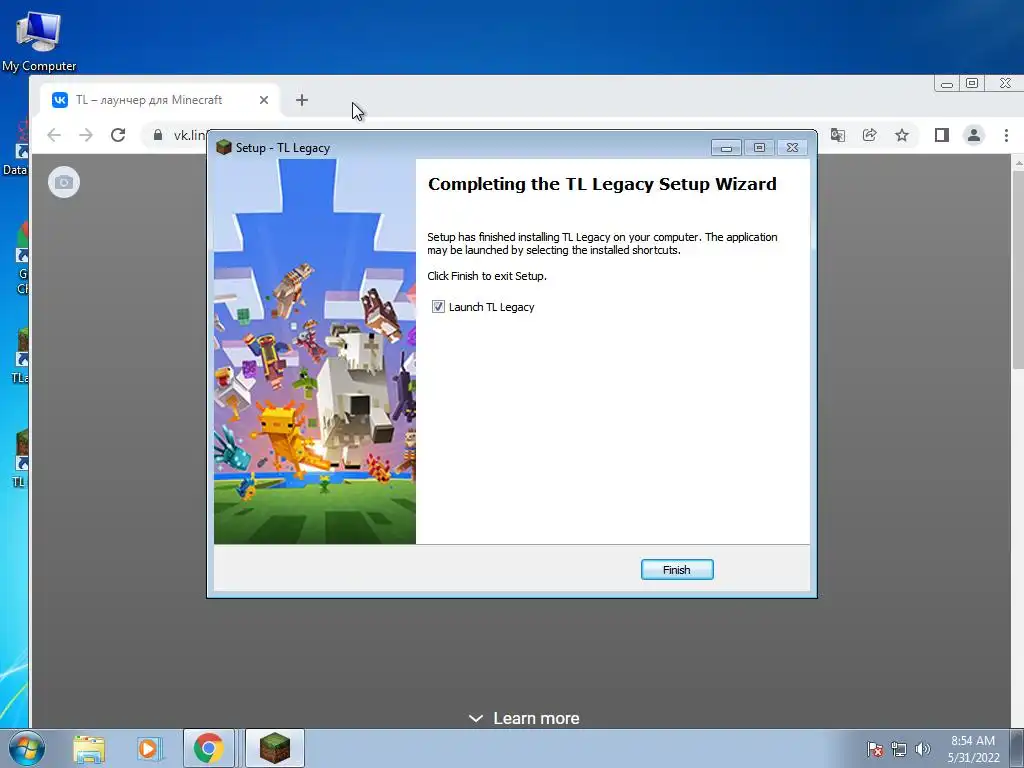The image size is (1024, 768).
Task: Click the site lock icon in address bar
Action: [157, 135]
